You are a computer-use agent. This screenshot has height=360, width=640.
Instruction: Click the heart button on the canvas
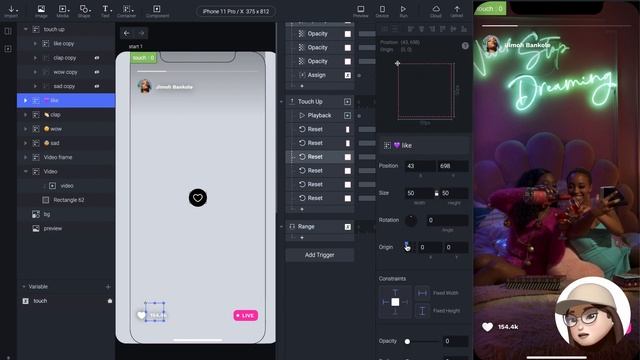[x=198, y=198]
